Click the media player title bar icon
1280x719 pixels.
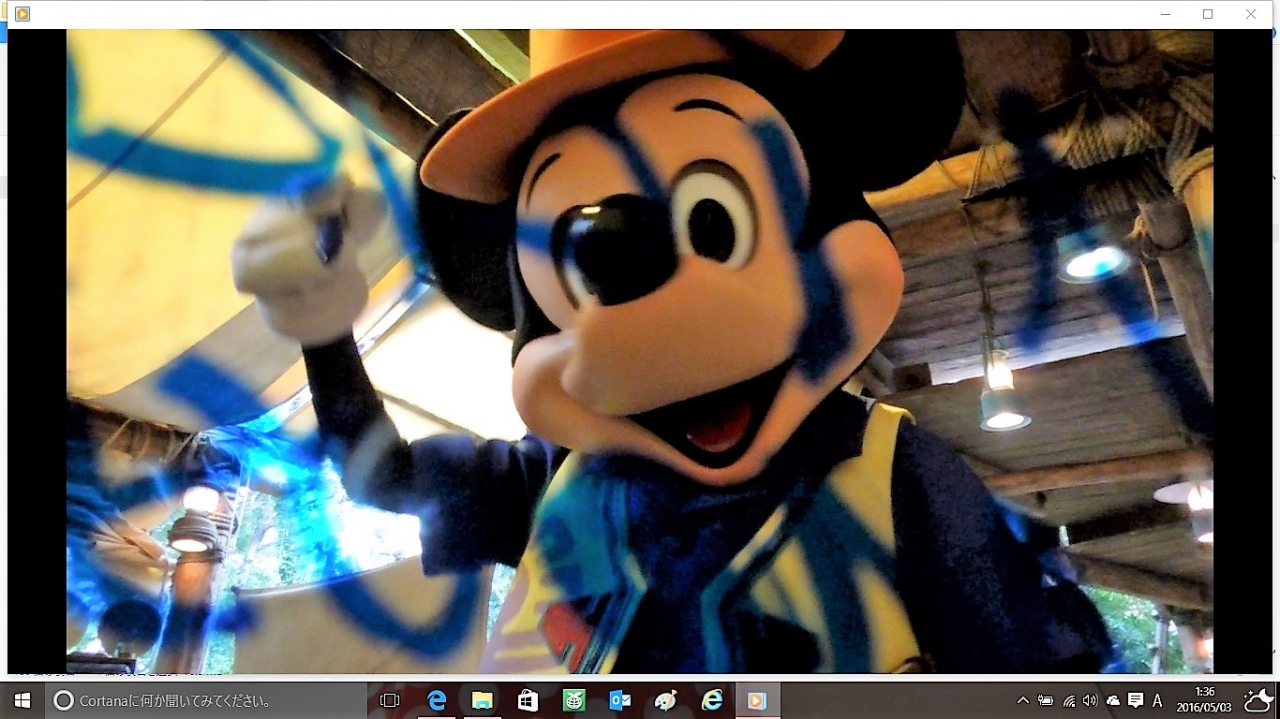pos(22,14)
